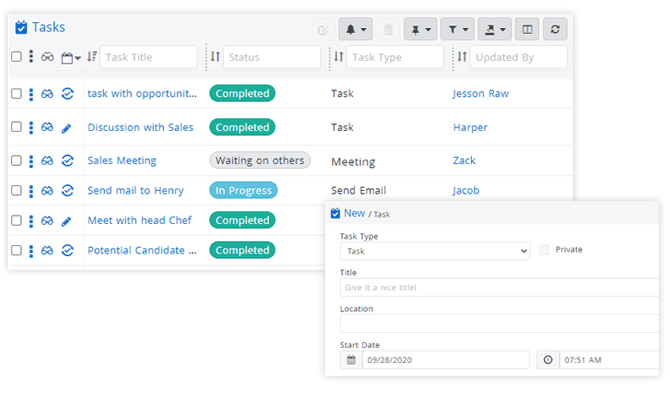
Task: Open the pin dropdown button
Action: 420,29
